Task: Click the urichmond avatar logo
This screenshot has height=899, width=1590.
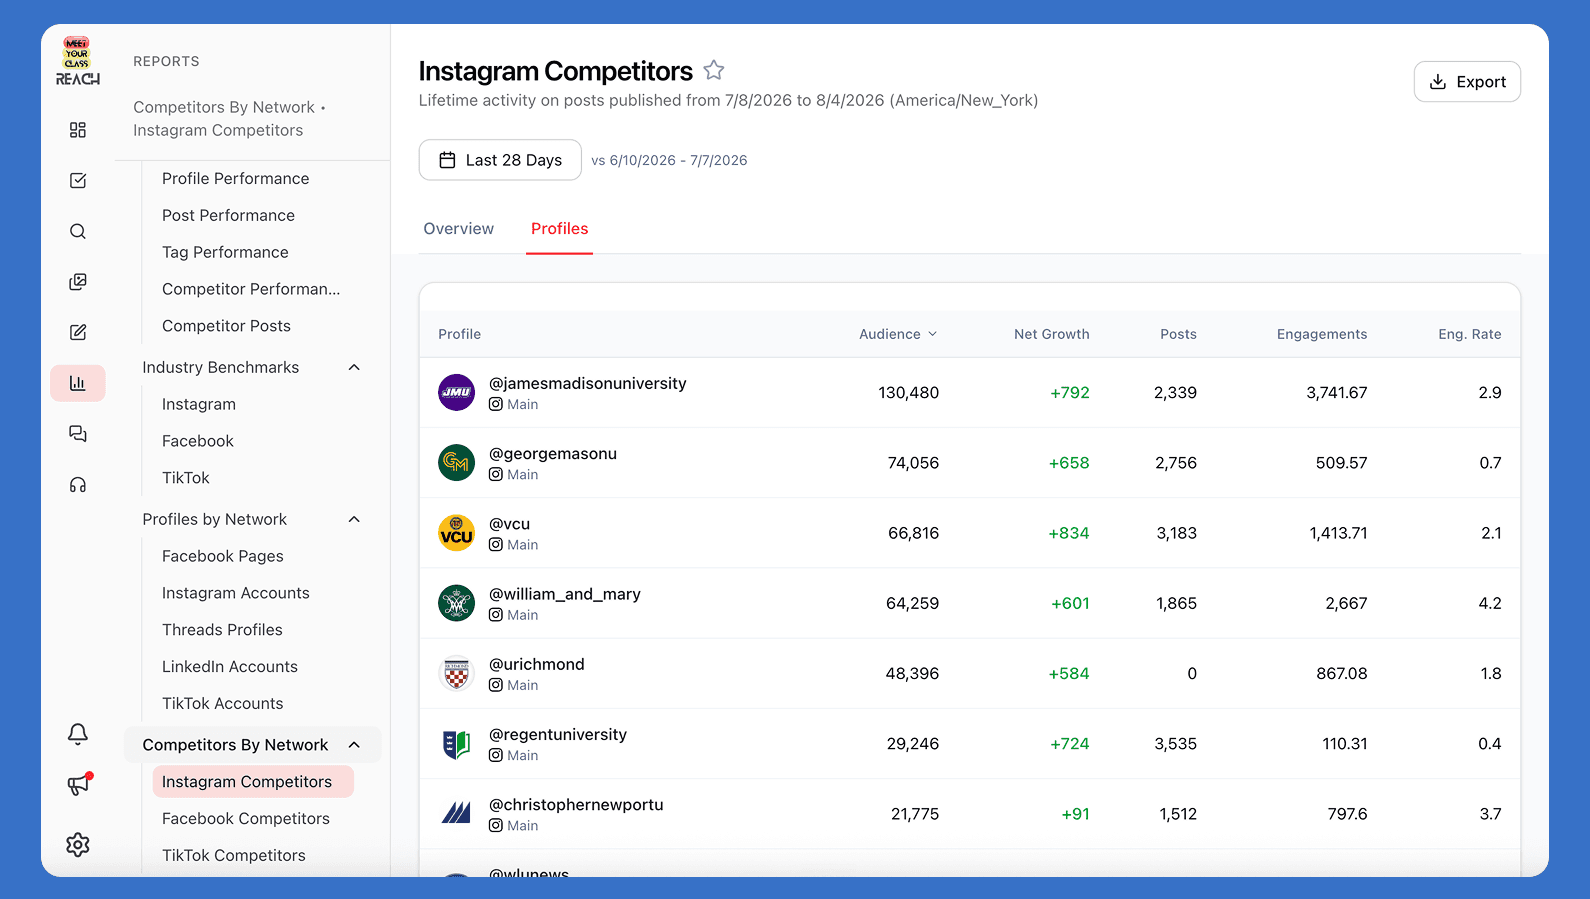Action: tap(457, 673)
